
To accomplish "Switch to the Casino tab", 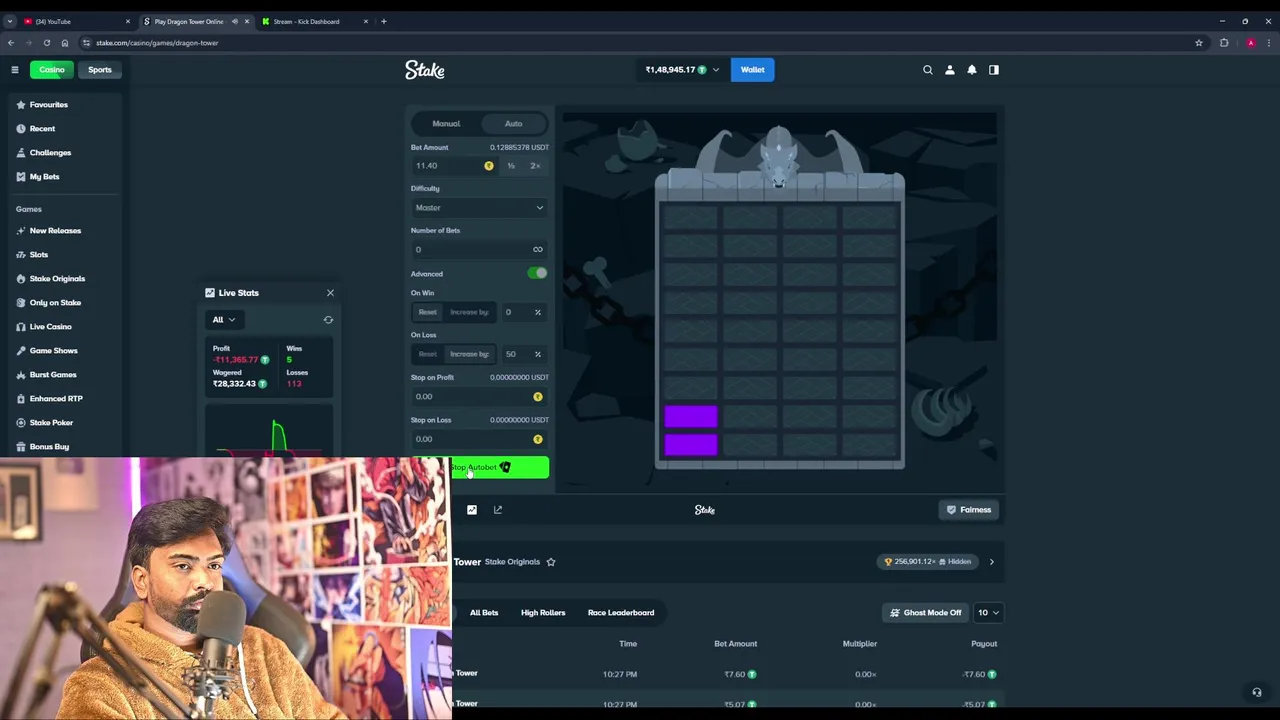I will 51,70.
